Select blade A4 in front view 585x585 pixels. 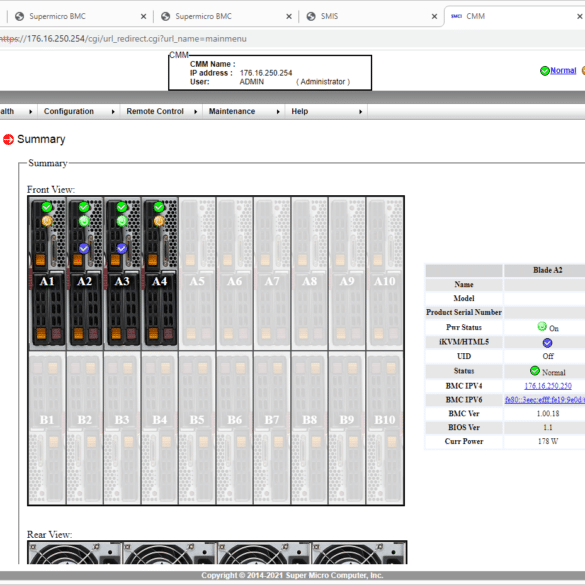[x=160, y=273]
